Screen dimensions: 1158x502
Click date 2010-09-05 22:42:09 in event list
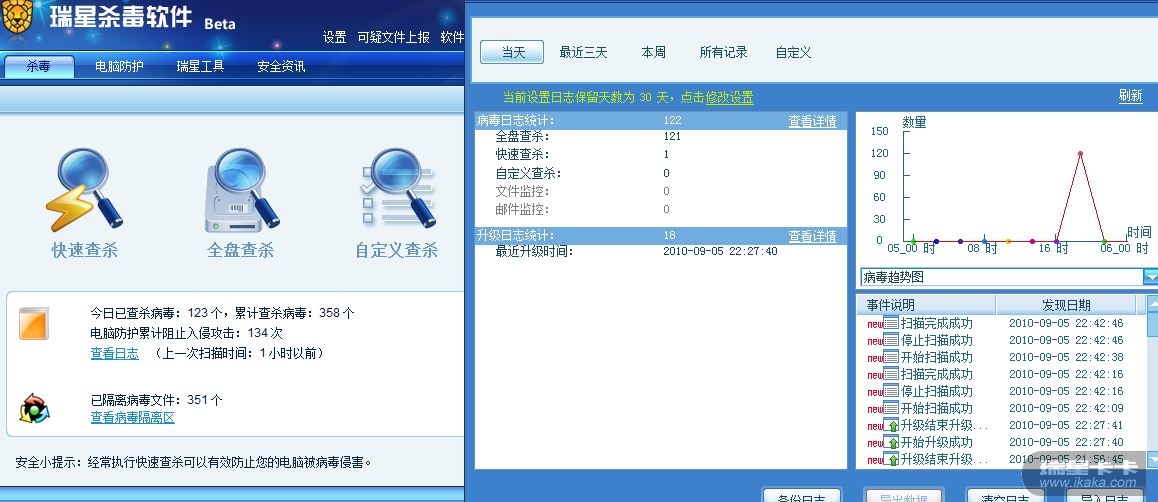point(1066,408)
